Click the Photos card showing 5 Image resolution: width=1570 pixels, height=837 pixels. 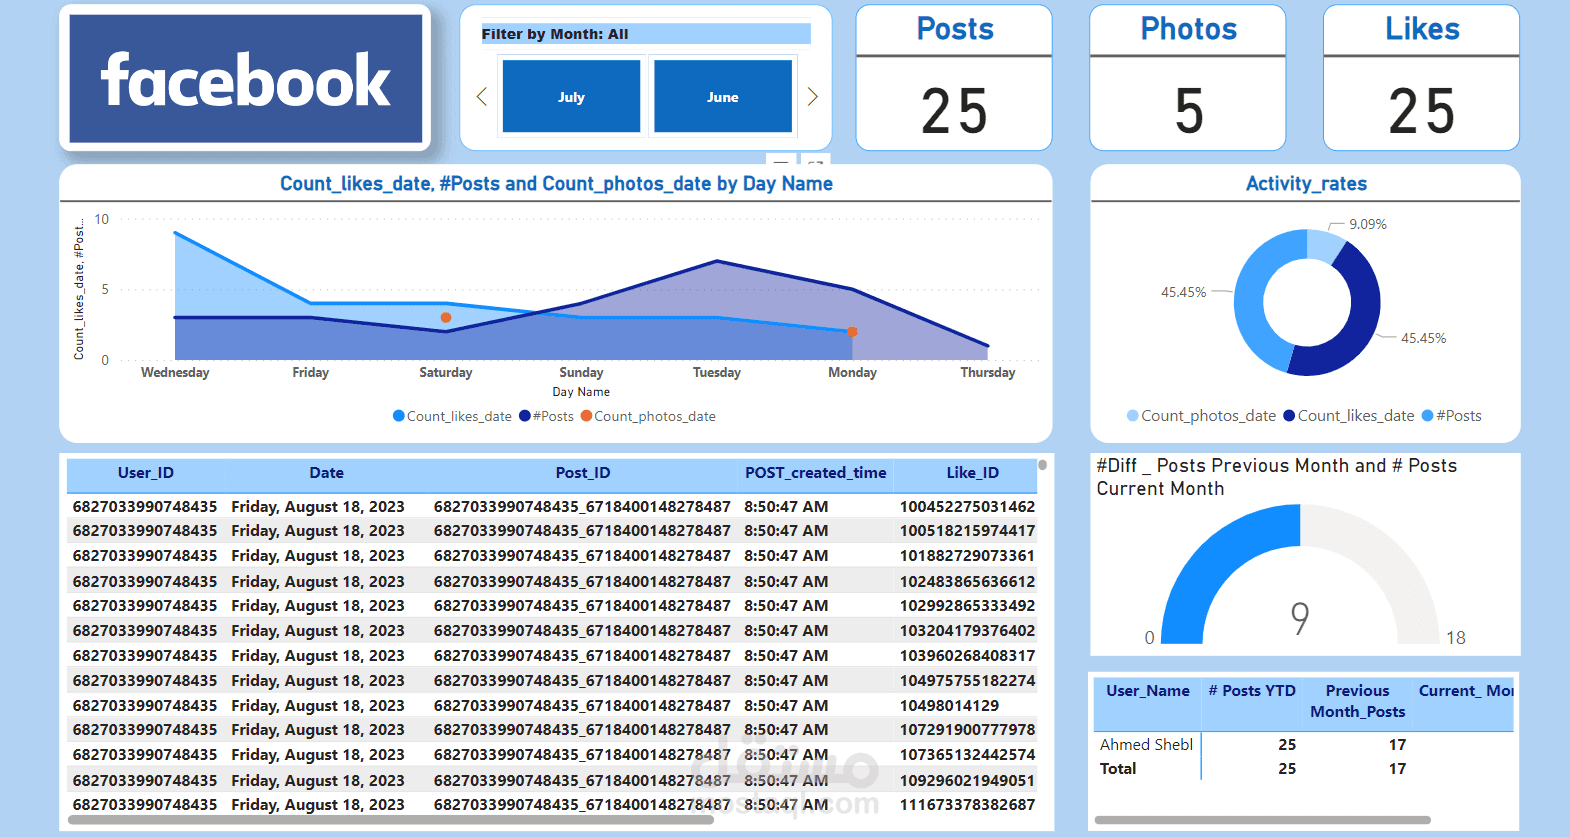(x=1188, y=78)
